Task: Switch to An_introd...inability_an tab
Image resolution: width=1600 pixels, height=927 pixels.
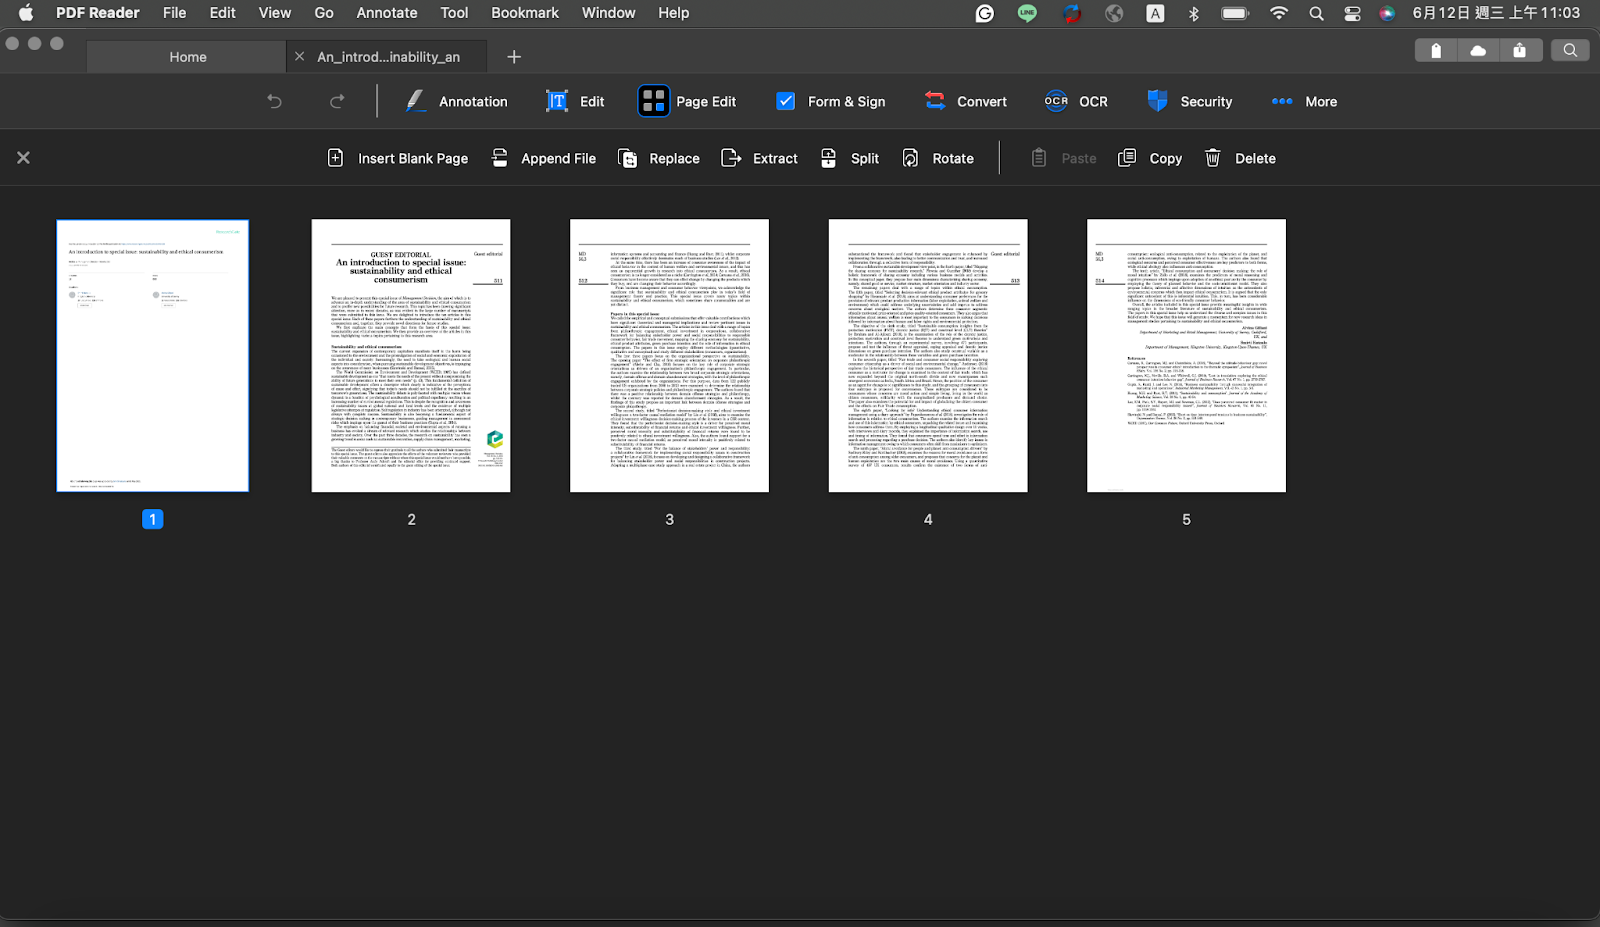Action: pos(389,57)
